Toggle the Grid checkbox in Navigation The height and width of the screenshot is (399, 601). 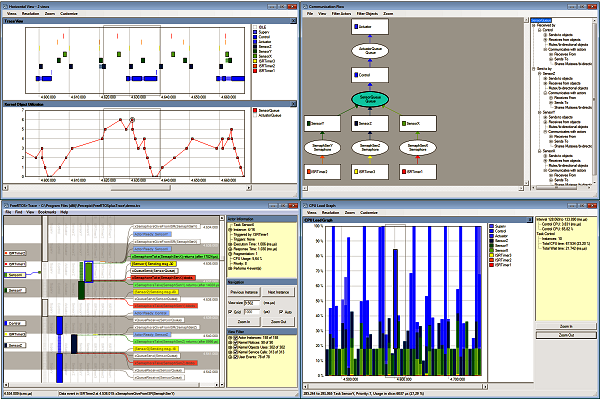coord(231,312)
